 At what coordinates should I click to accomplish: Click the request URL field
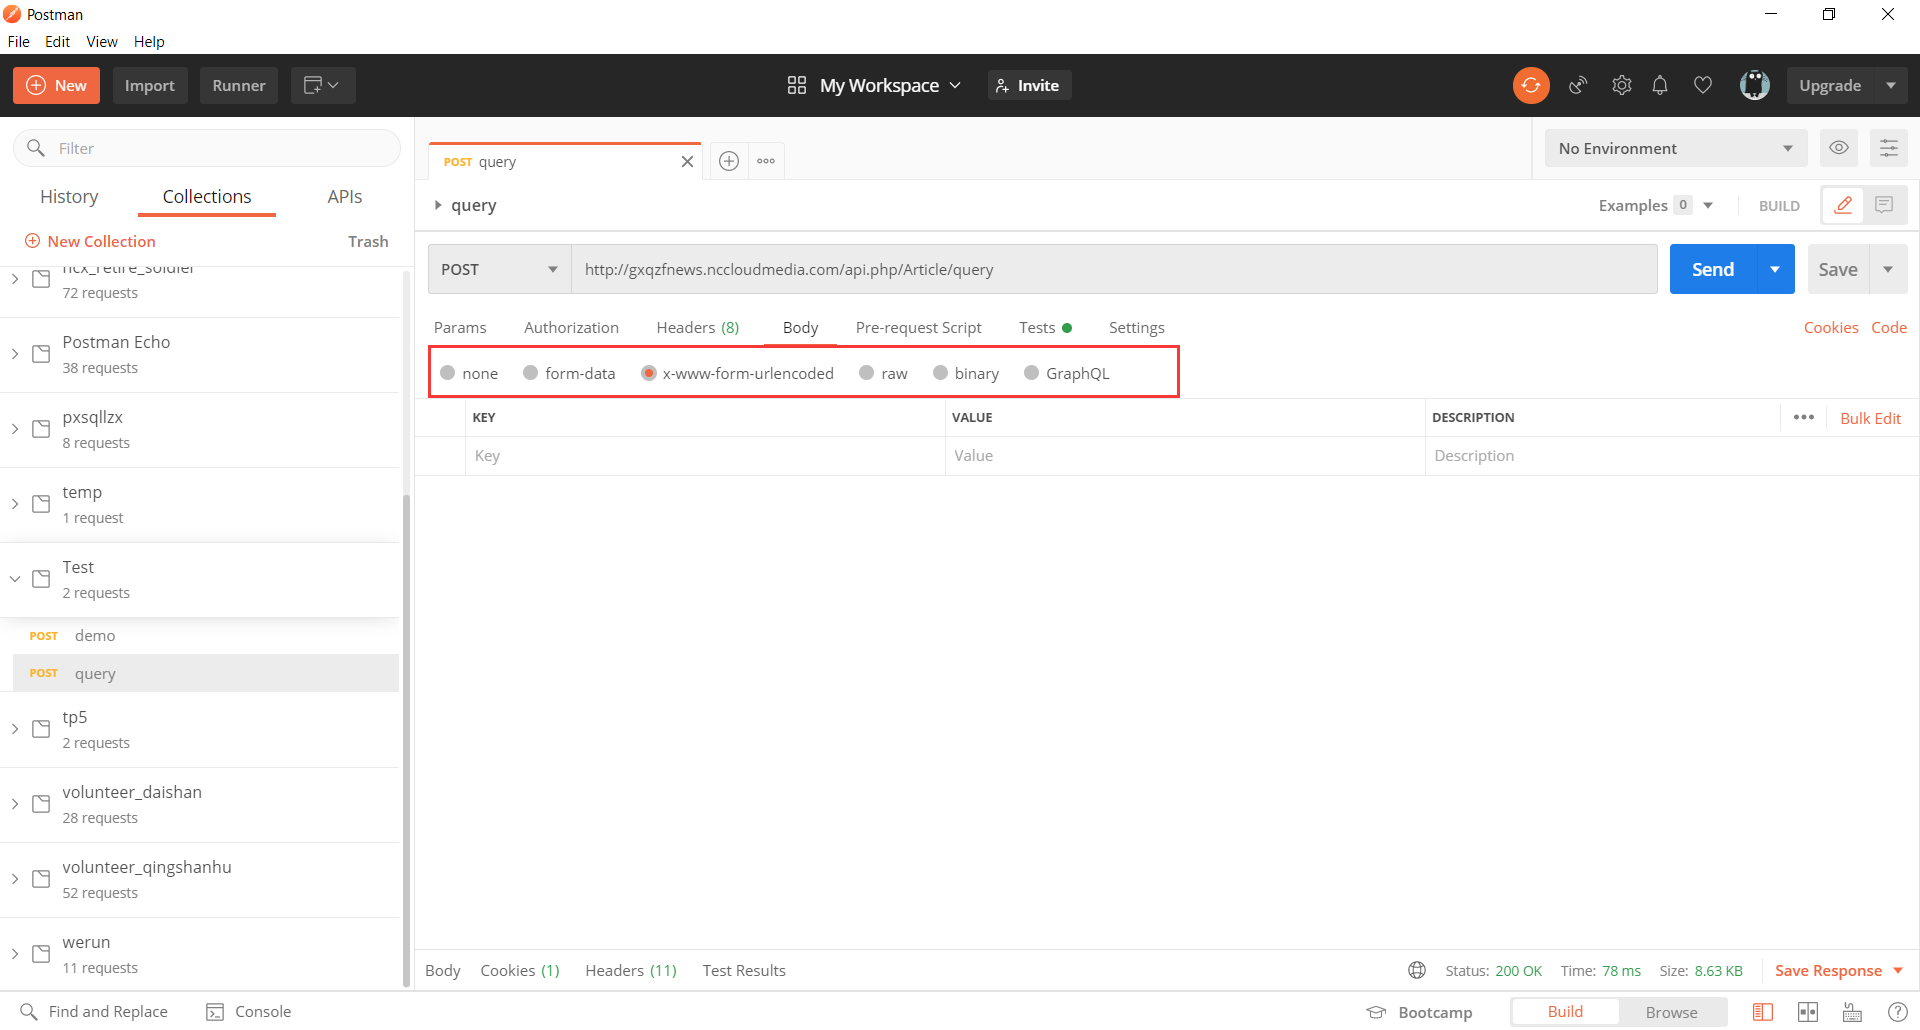point(1114,269)
